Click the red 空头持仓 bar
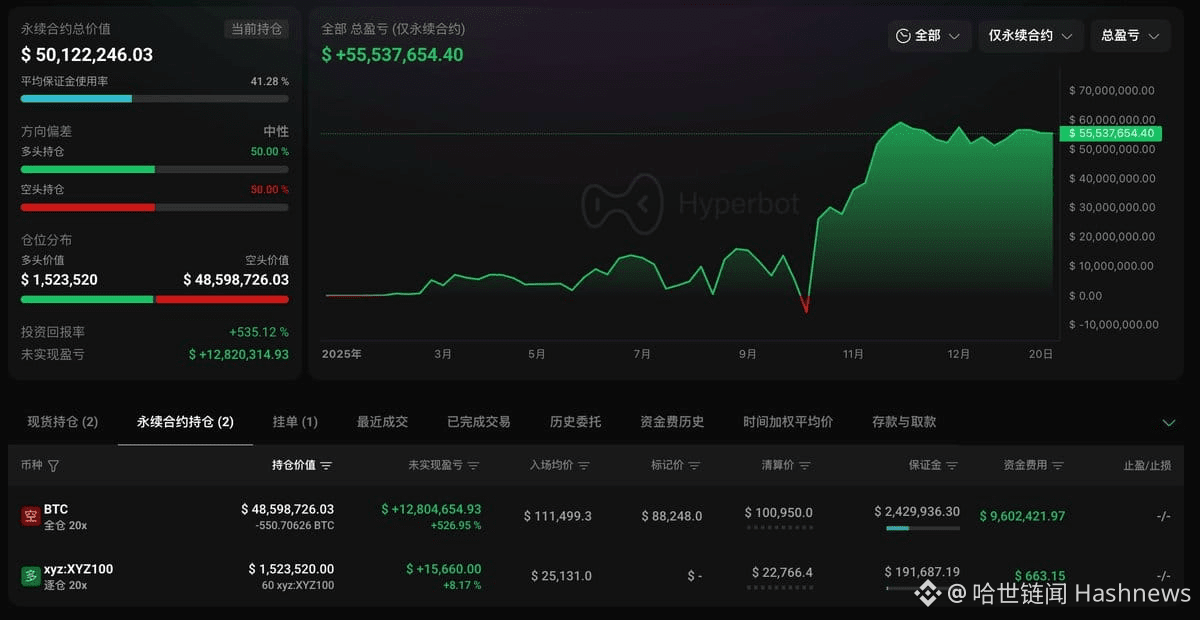Viewport: 1200px width, 620px height. (155, 207)
